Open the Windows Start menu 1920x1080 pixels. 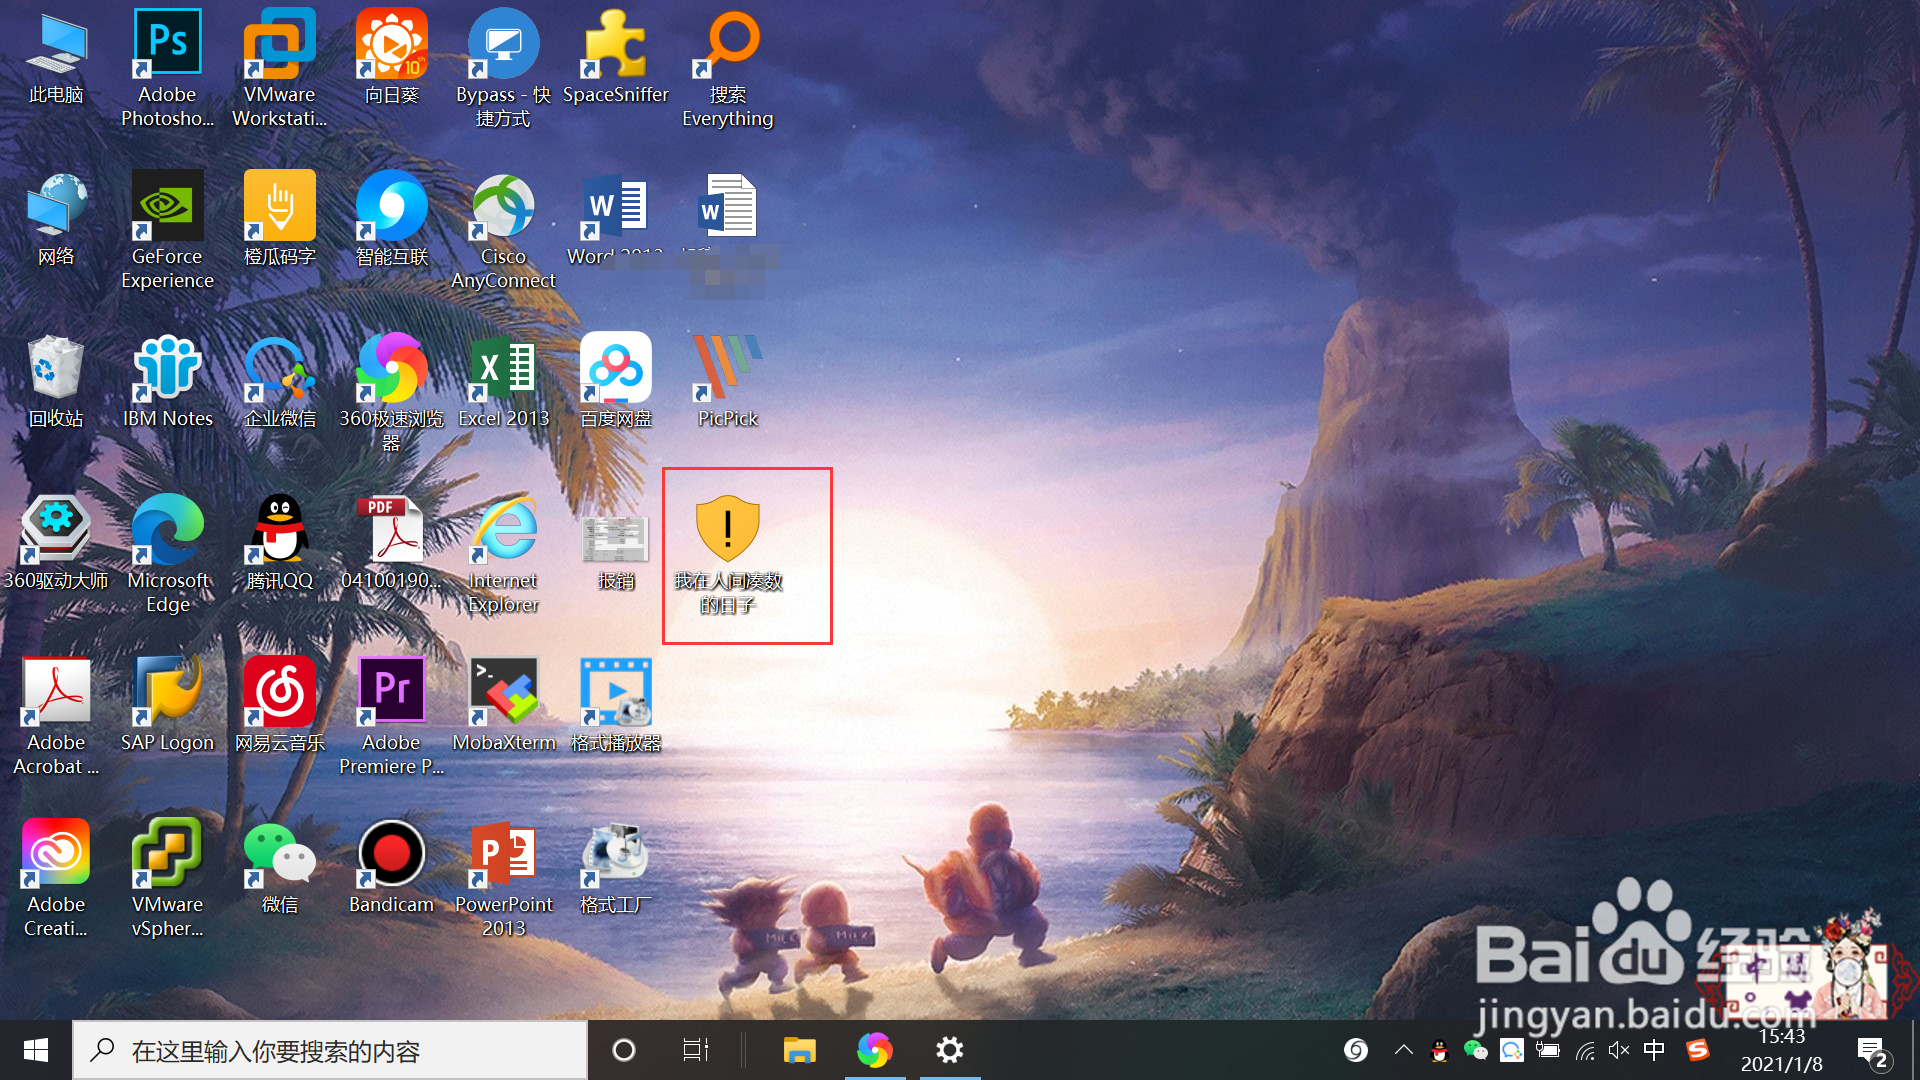coord(36,1050)
